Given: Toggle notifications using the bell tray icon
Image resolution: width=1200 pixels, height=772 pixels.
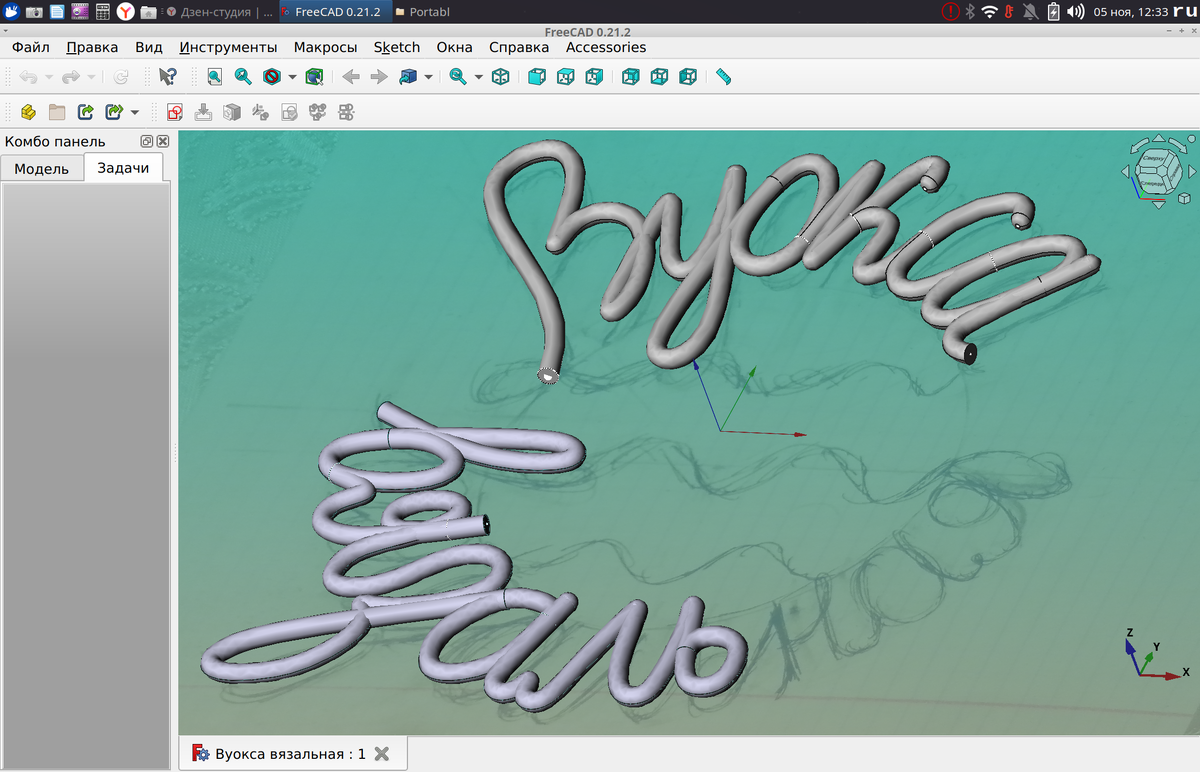Looking at the screenshot, I should [1030, 12].
